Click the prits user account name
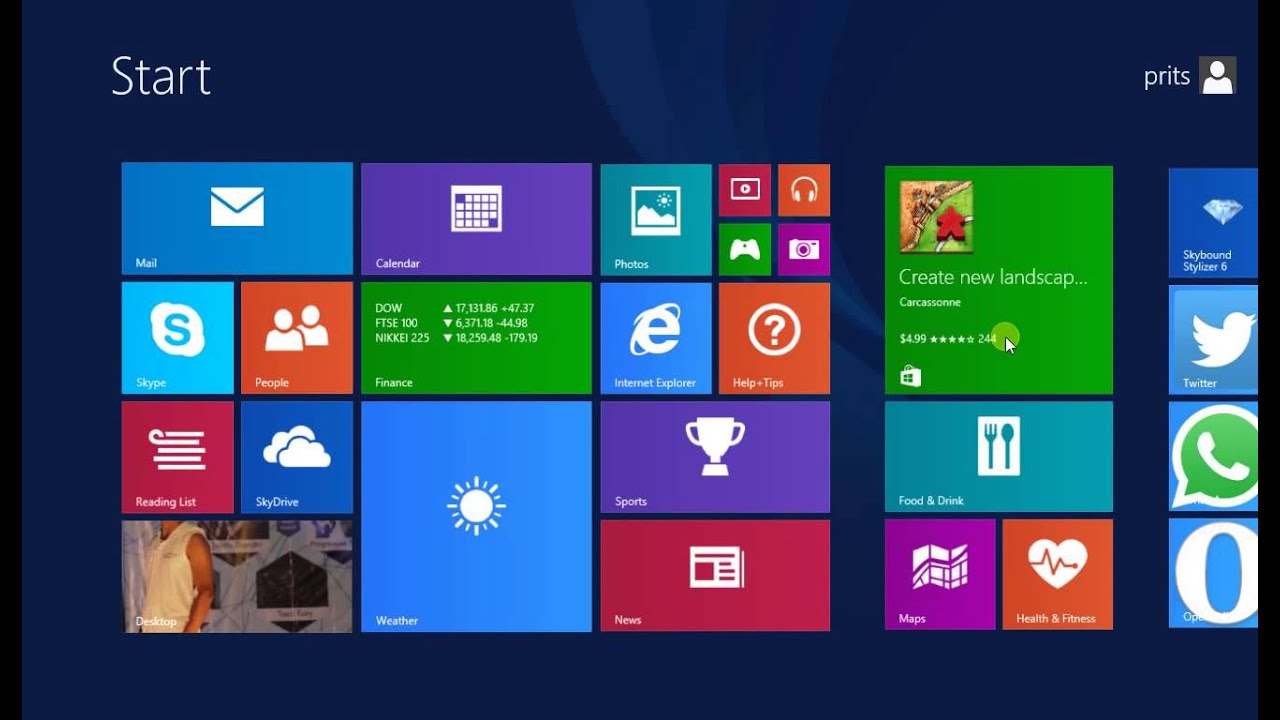Viewport: 1280px width, 720px height. click(x=1167, y=77)
